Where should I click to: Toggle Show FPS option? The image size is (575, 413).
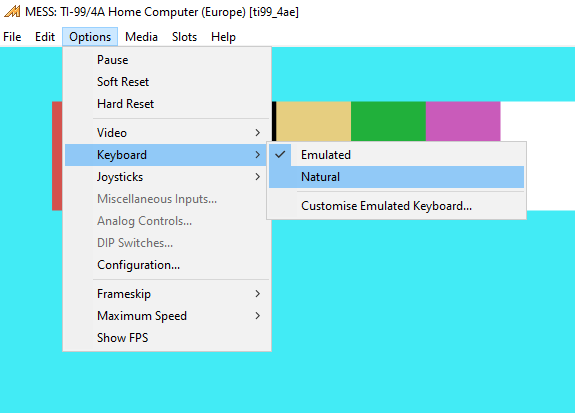tap(167, 338)
